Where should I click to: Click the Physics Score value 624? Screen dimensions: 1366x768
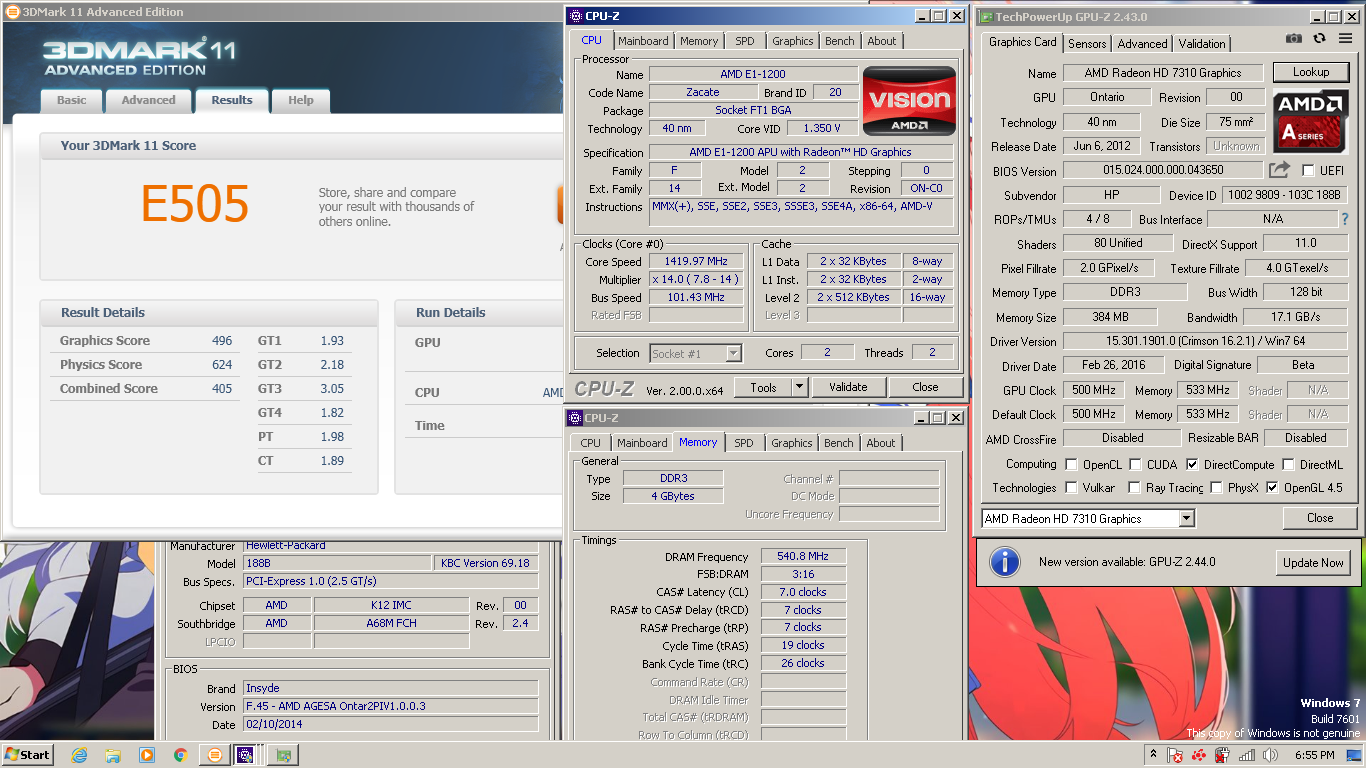tap(222, 365)
